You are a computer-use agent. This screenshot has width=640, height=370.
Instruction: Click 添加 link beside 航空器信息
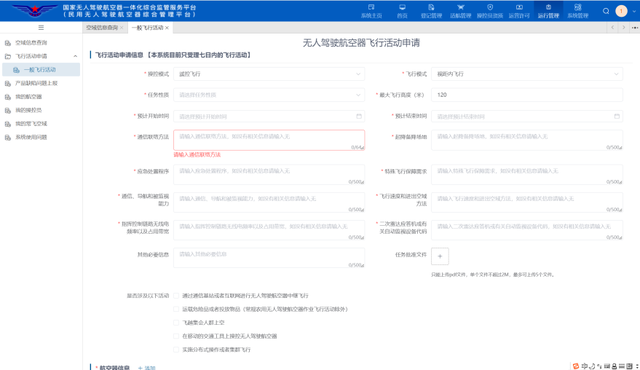147,368
